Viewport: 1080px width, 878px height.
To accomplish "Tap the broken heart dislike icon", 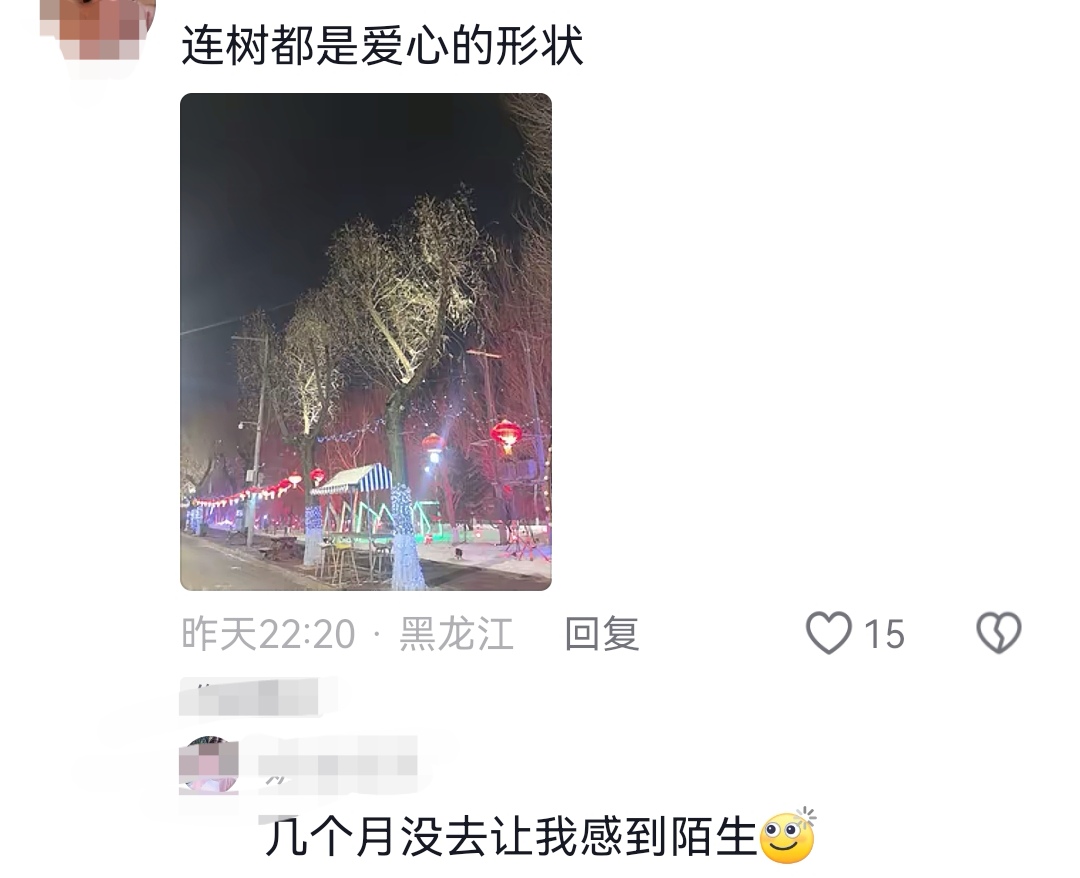I will [x=999, y=633].
